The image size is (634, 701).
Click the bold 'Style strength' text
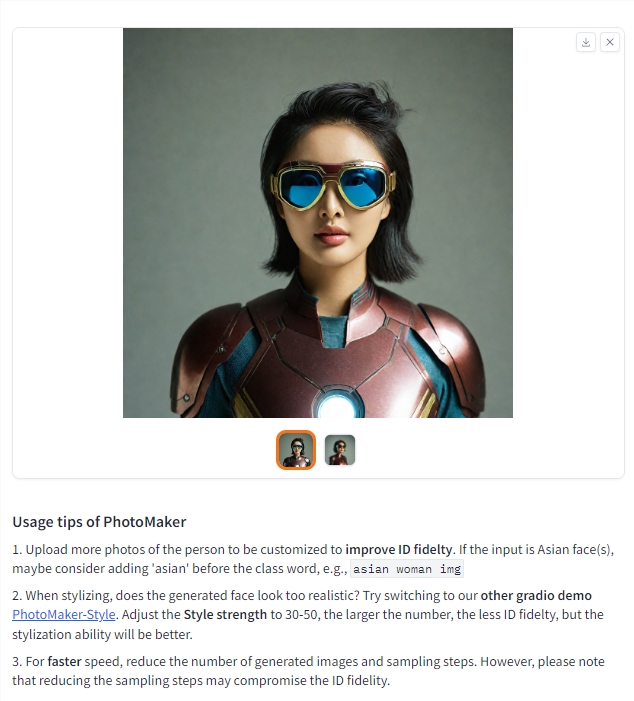point(225,615)
